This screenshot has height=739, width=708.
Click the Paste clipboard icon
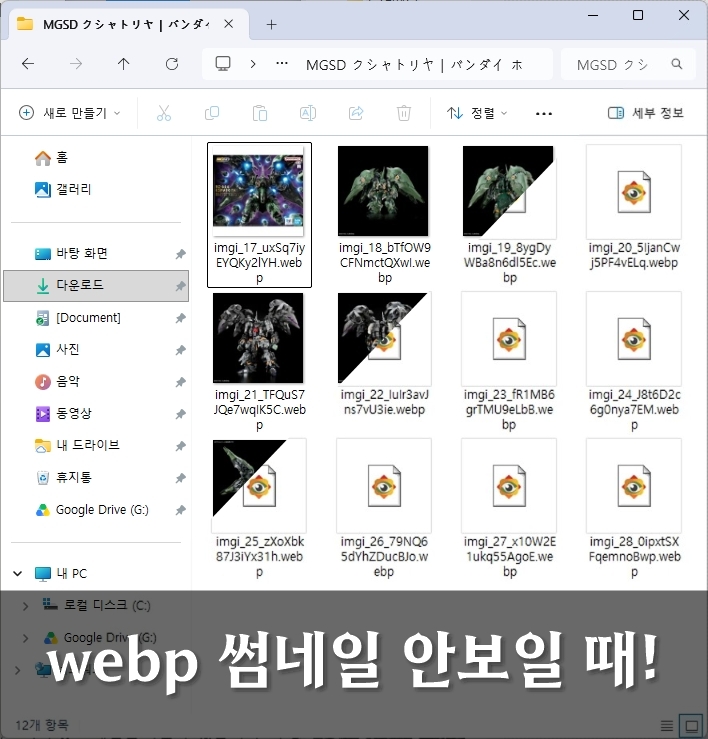click(260, 113)
